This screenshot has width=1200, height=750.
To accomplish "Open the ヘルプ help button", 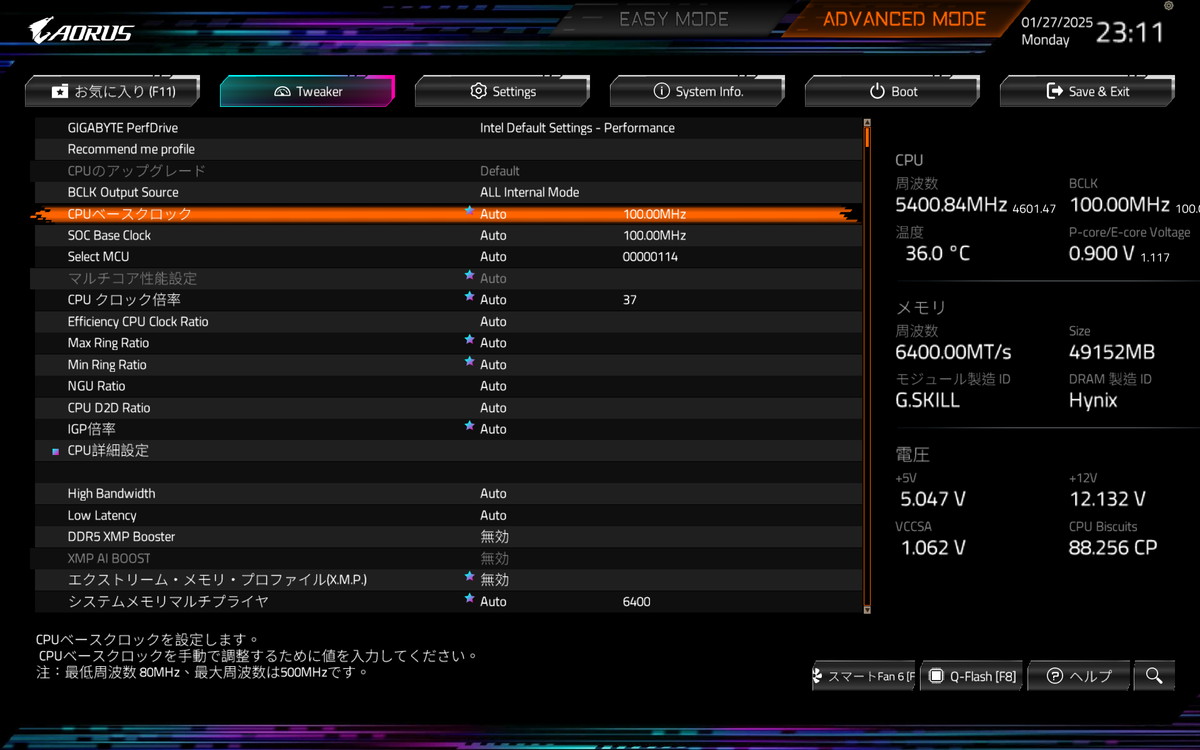I will click(x=1078, y=676).
